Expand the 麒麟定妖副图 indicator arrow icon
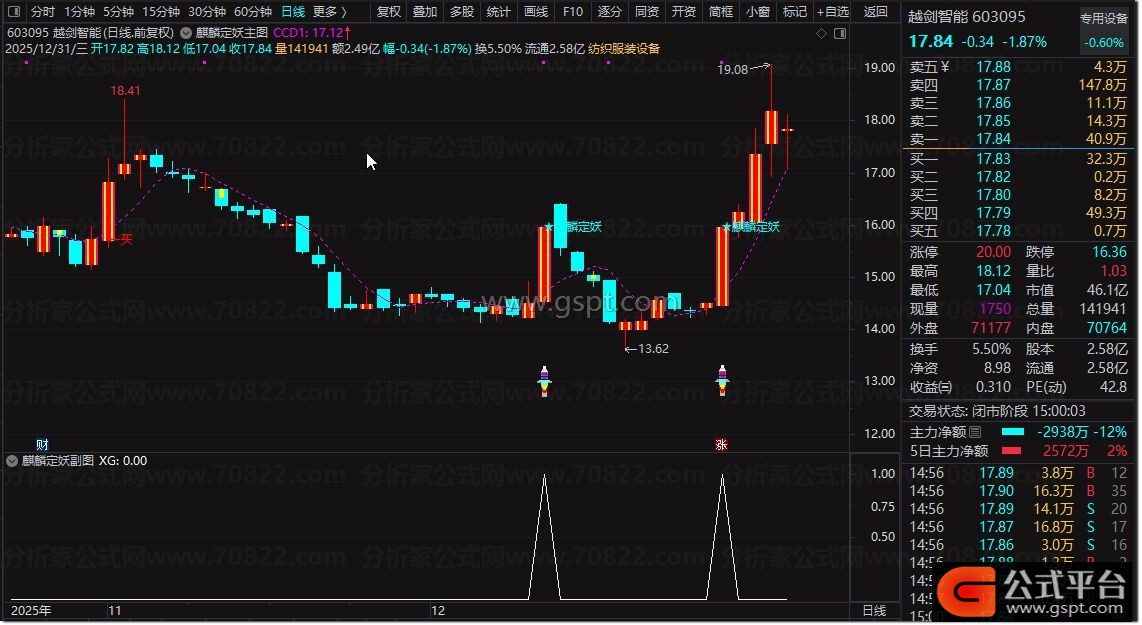This screenshot has height=625, width=1142. coord(13,461)
